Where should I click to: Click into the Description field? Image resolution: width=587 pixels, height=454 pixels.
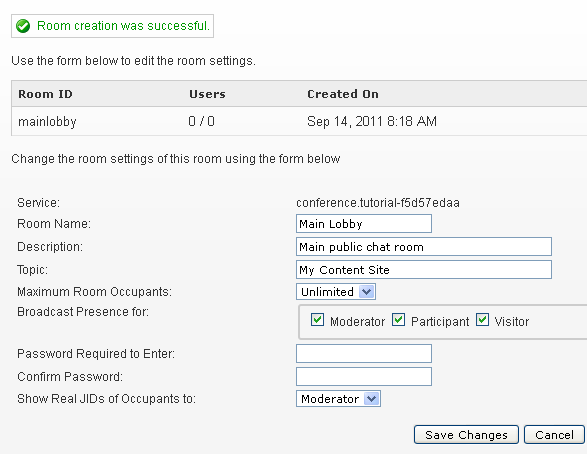pyautogui.click(x=424, y=247)
